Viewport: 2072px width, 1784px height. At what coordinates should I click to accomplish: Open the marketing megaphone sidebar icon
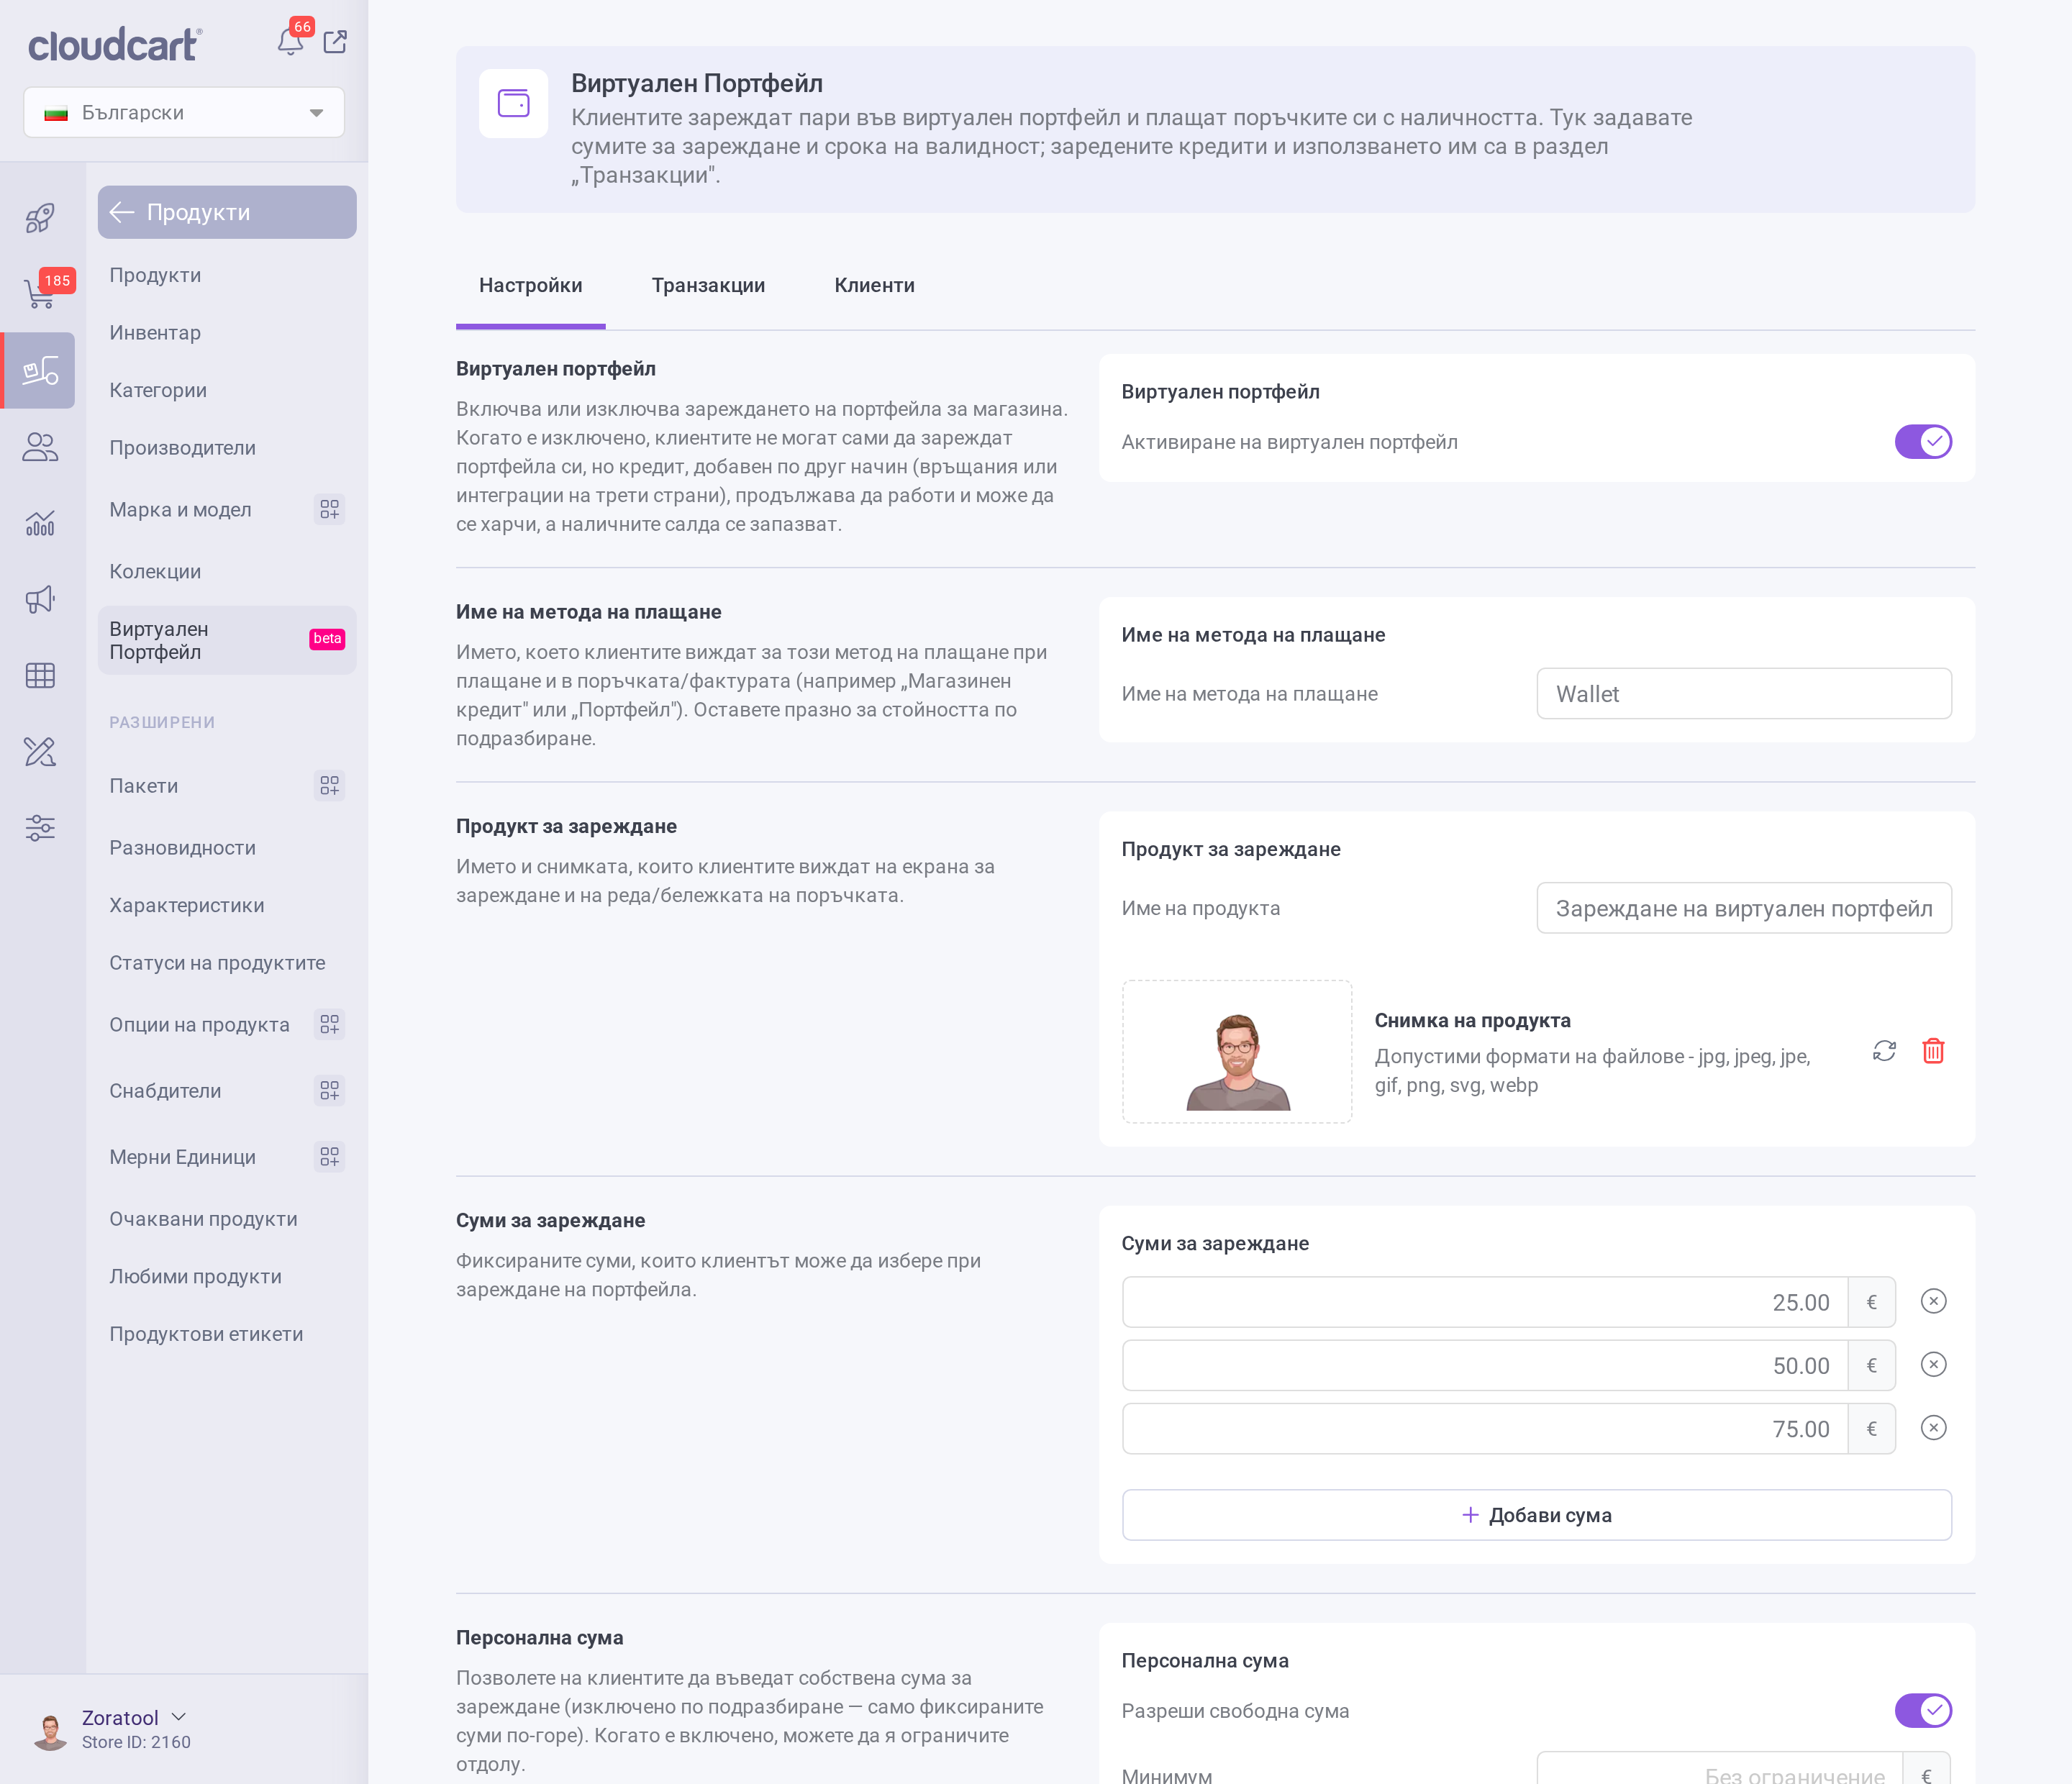[x=40, y=599]
